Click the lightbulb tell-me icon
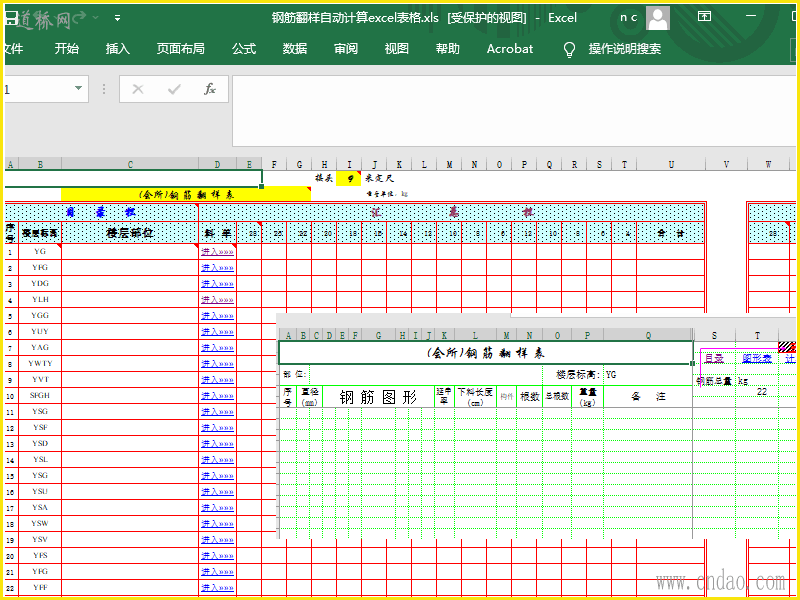Viewport: 800px width, 600px height. pyautogui.click(x=570, y=49)
